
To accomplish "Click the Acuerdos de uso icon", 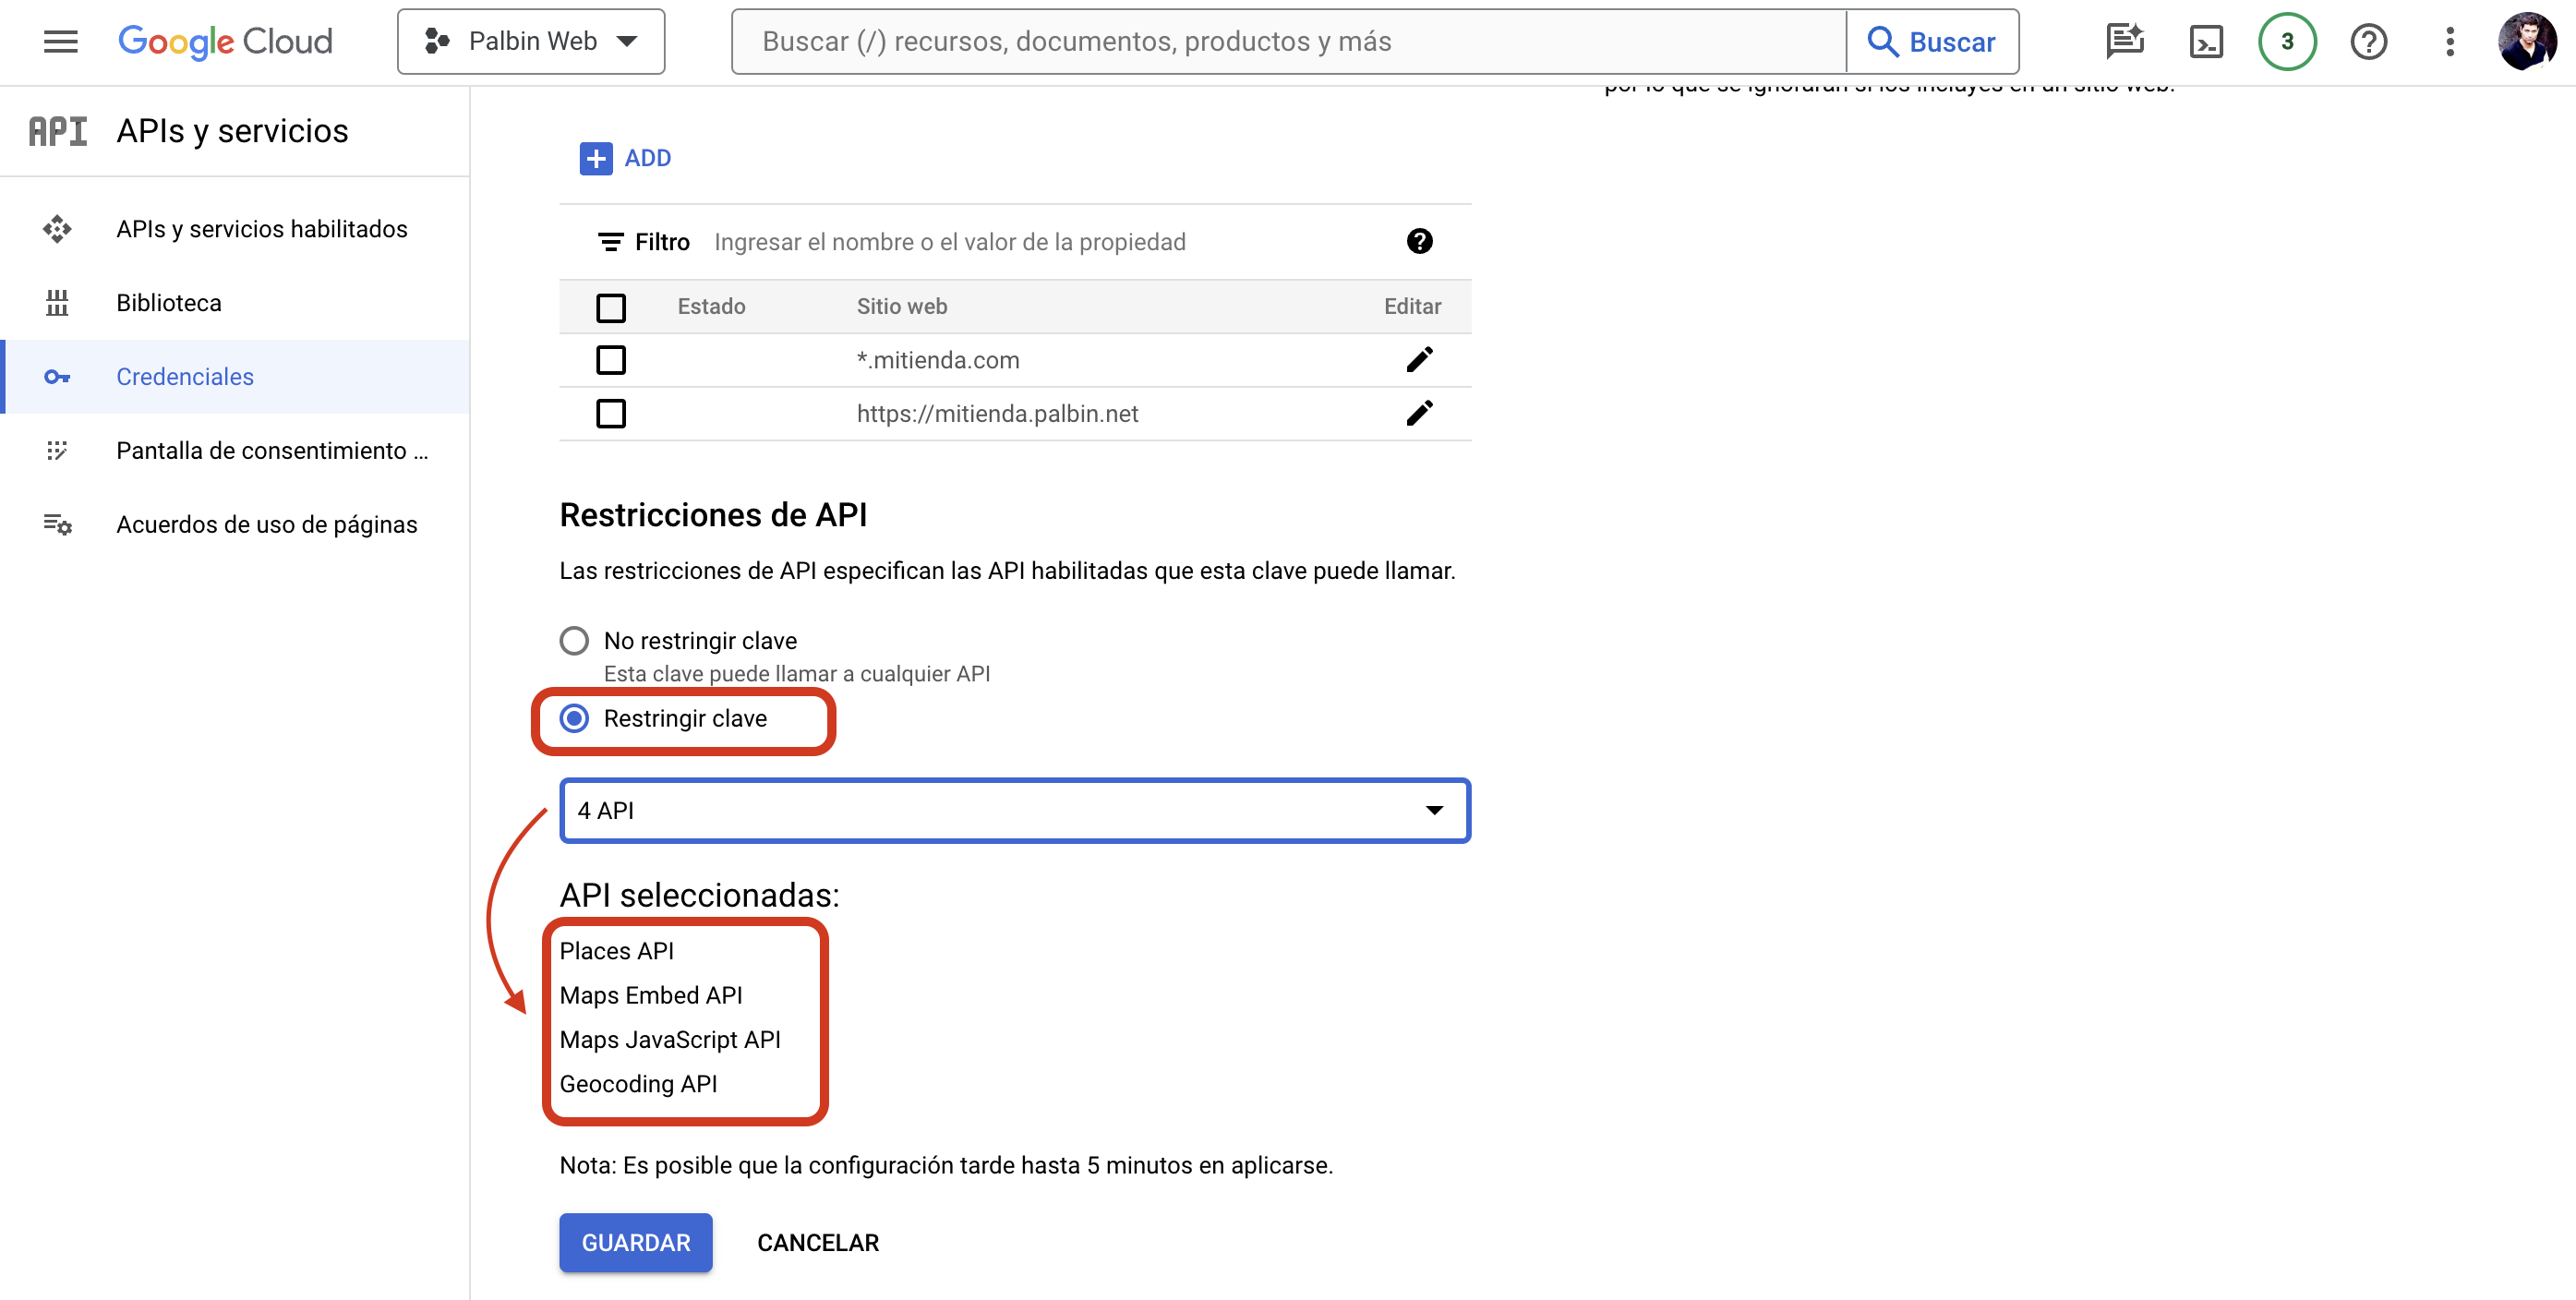I will pos(56,524).
